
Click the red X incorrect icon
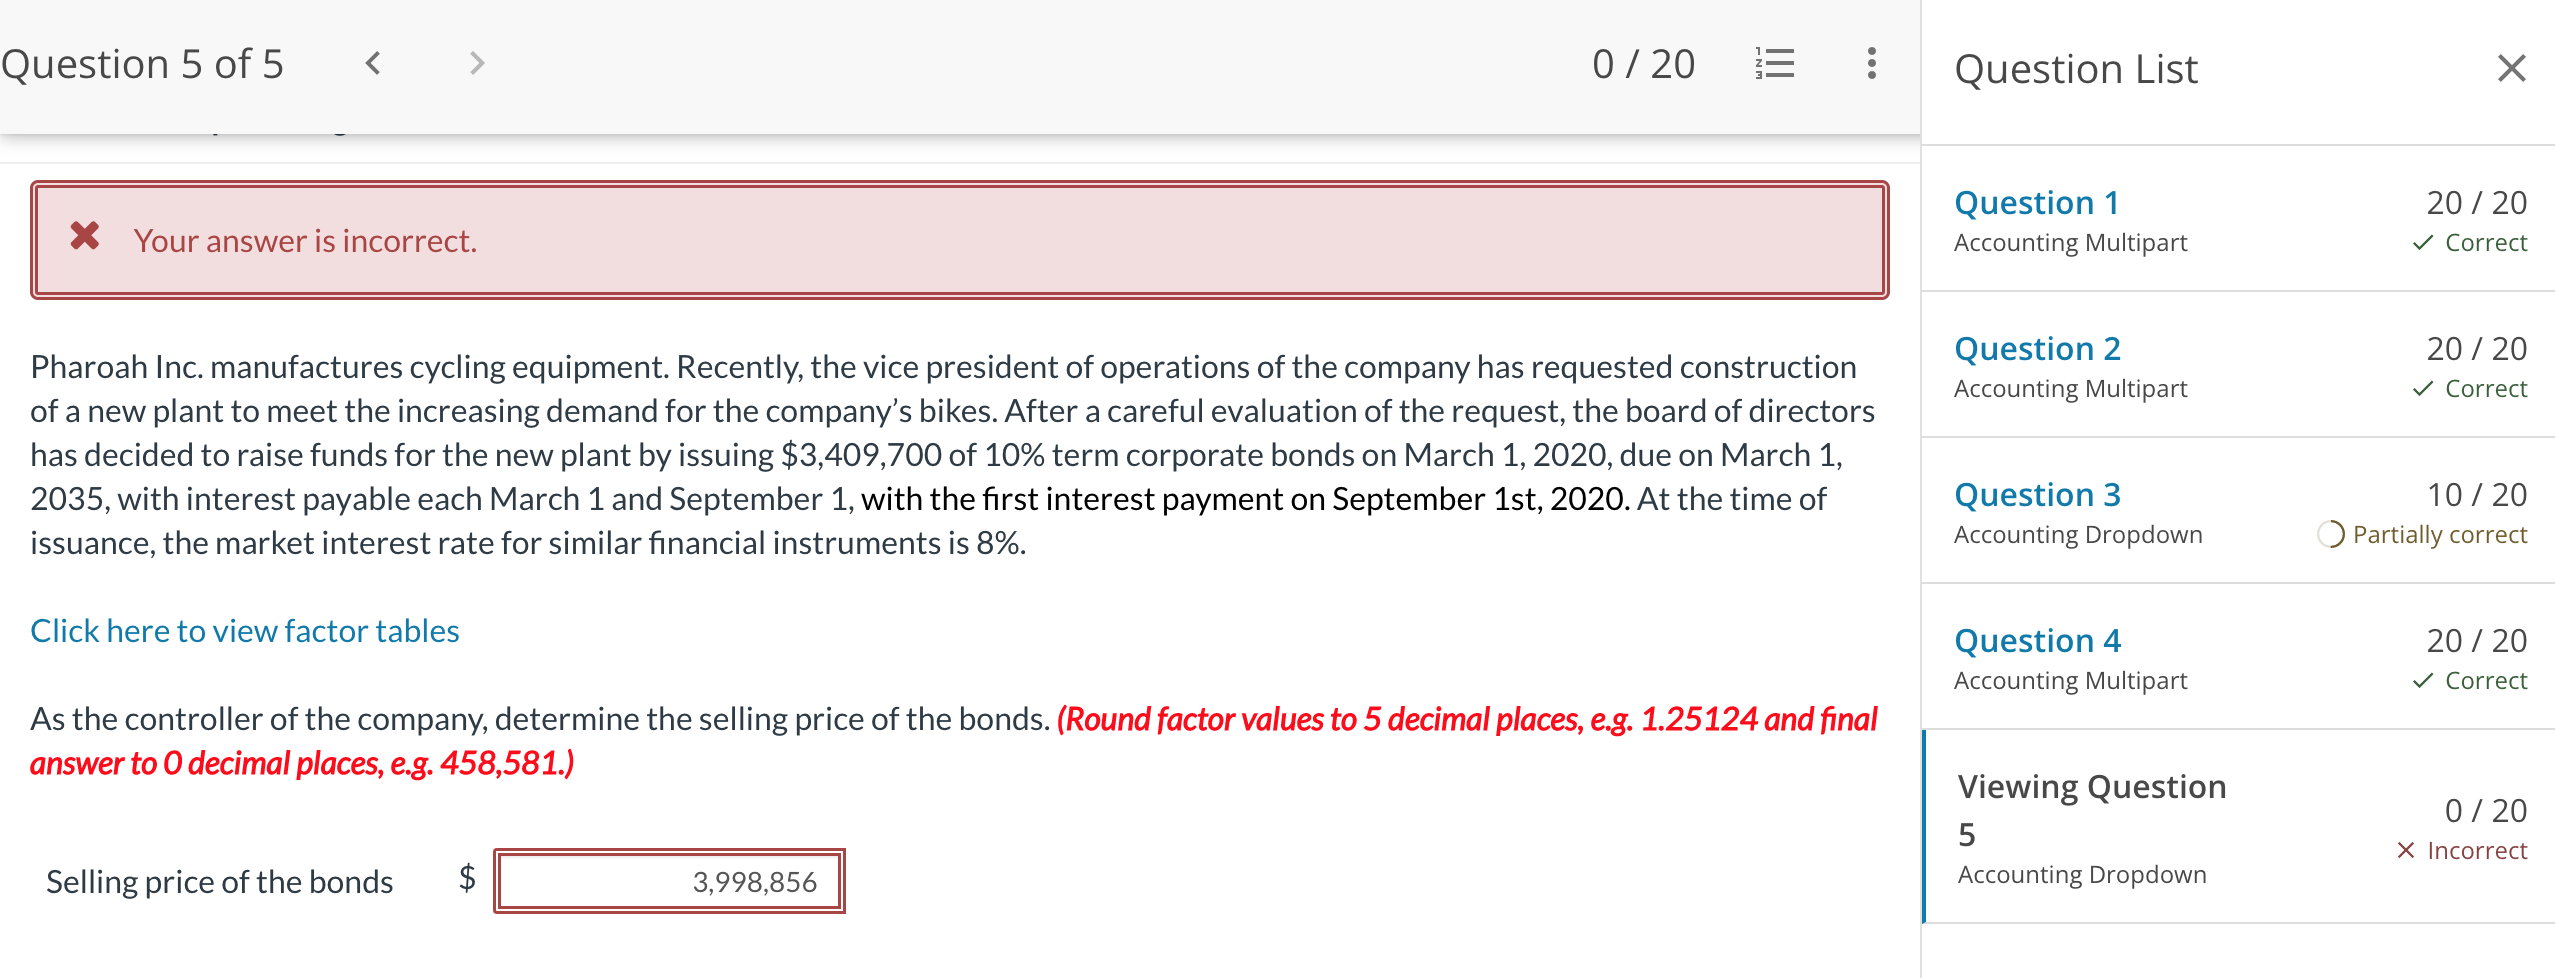85,236
